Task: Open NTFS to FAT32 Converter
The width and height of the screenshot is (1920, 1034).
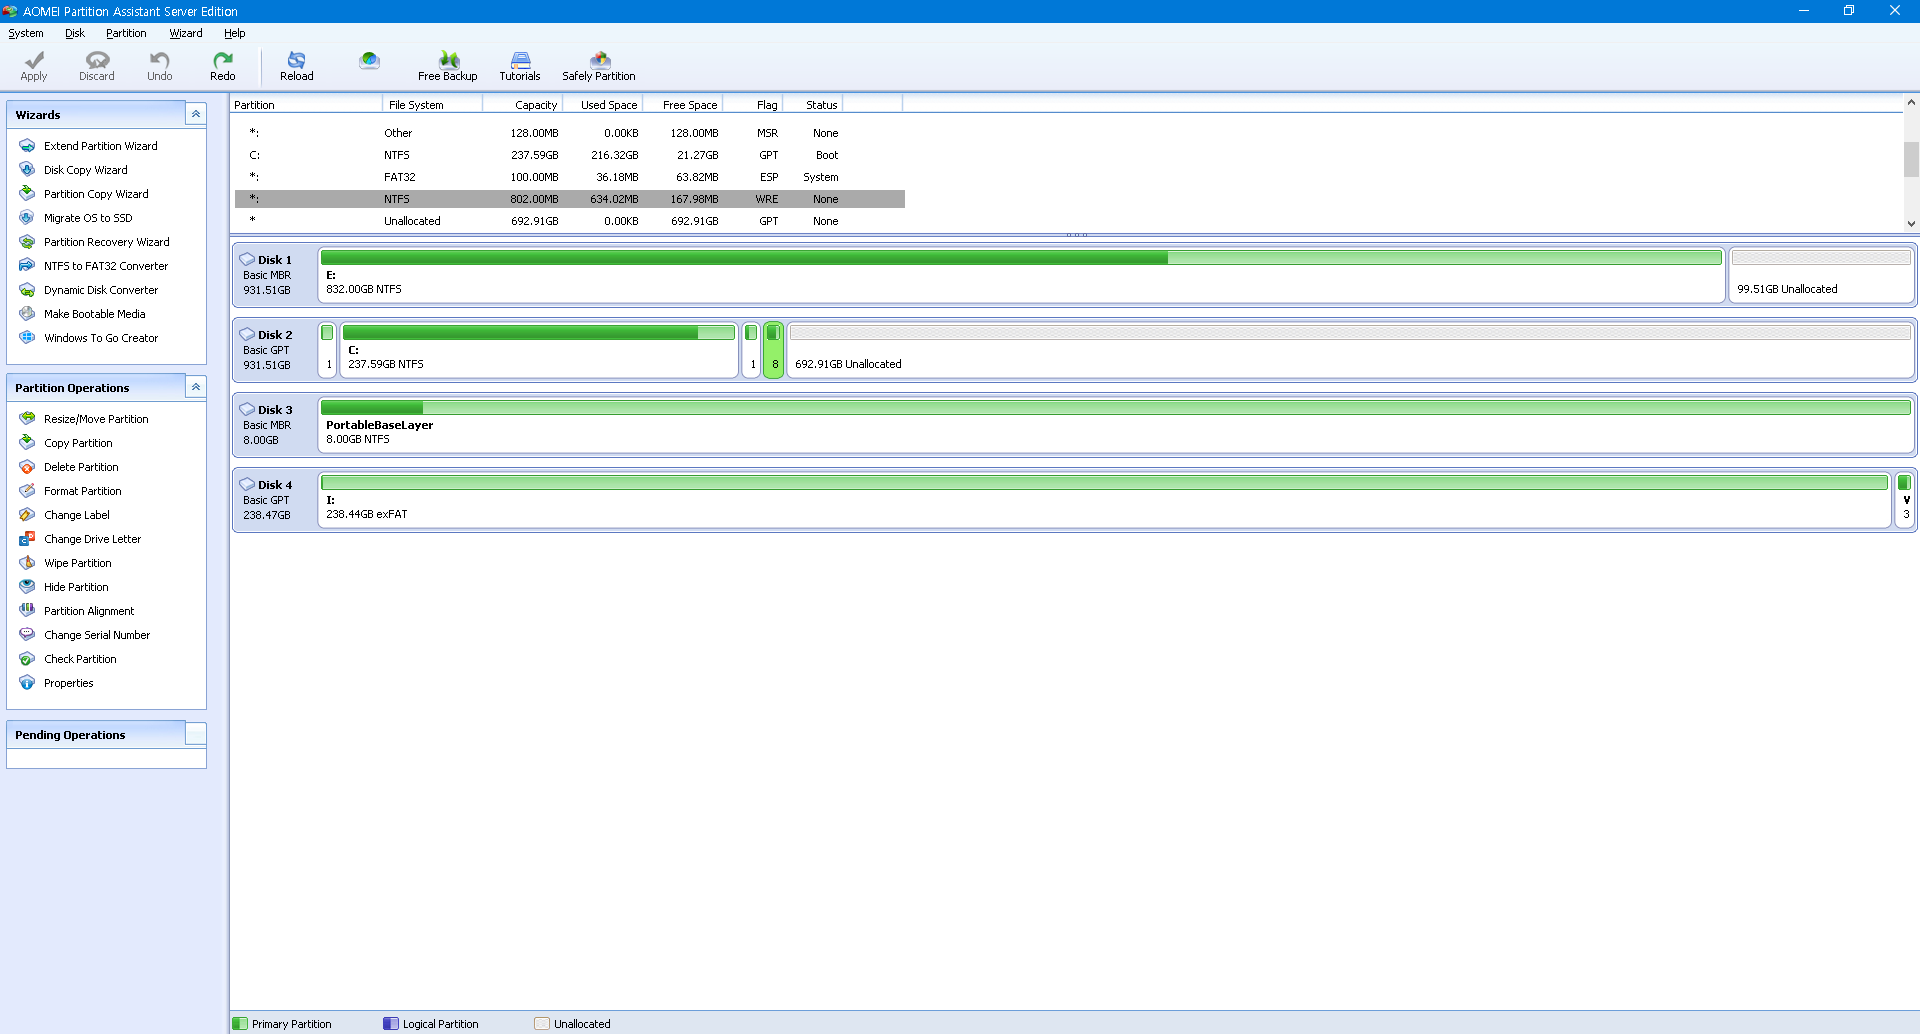Action: coord(106,266)
